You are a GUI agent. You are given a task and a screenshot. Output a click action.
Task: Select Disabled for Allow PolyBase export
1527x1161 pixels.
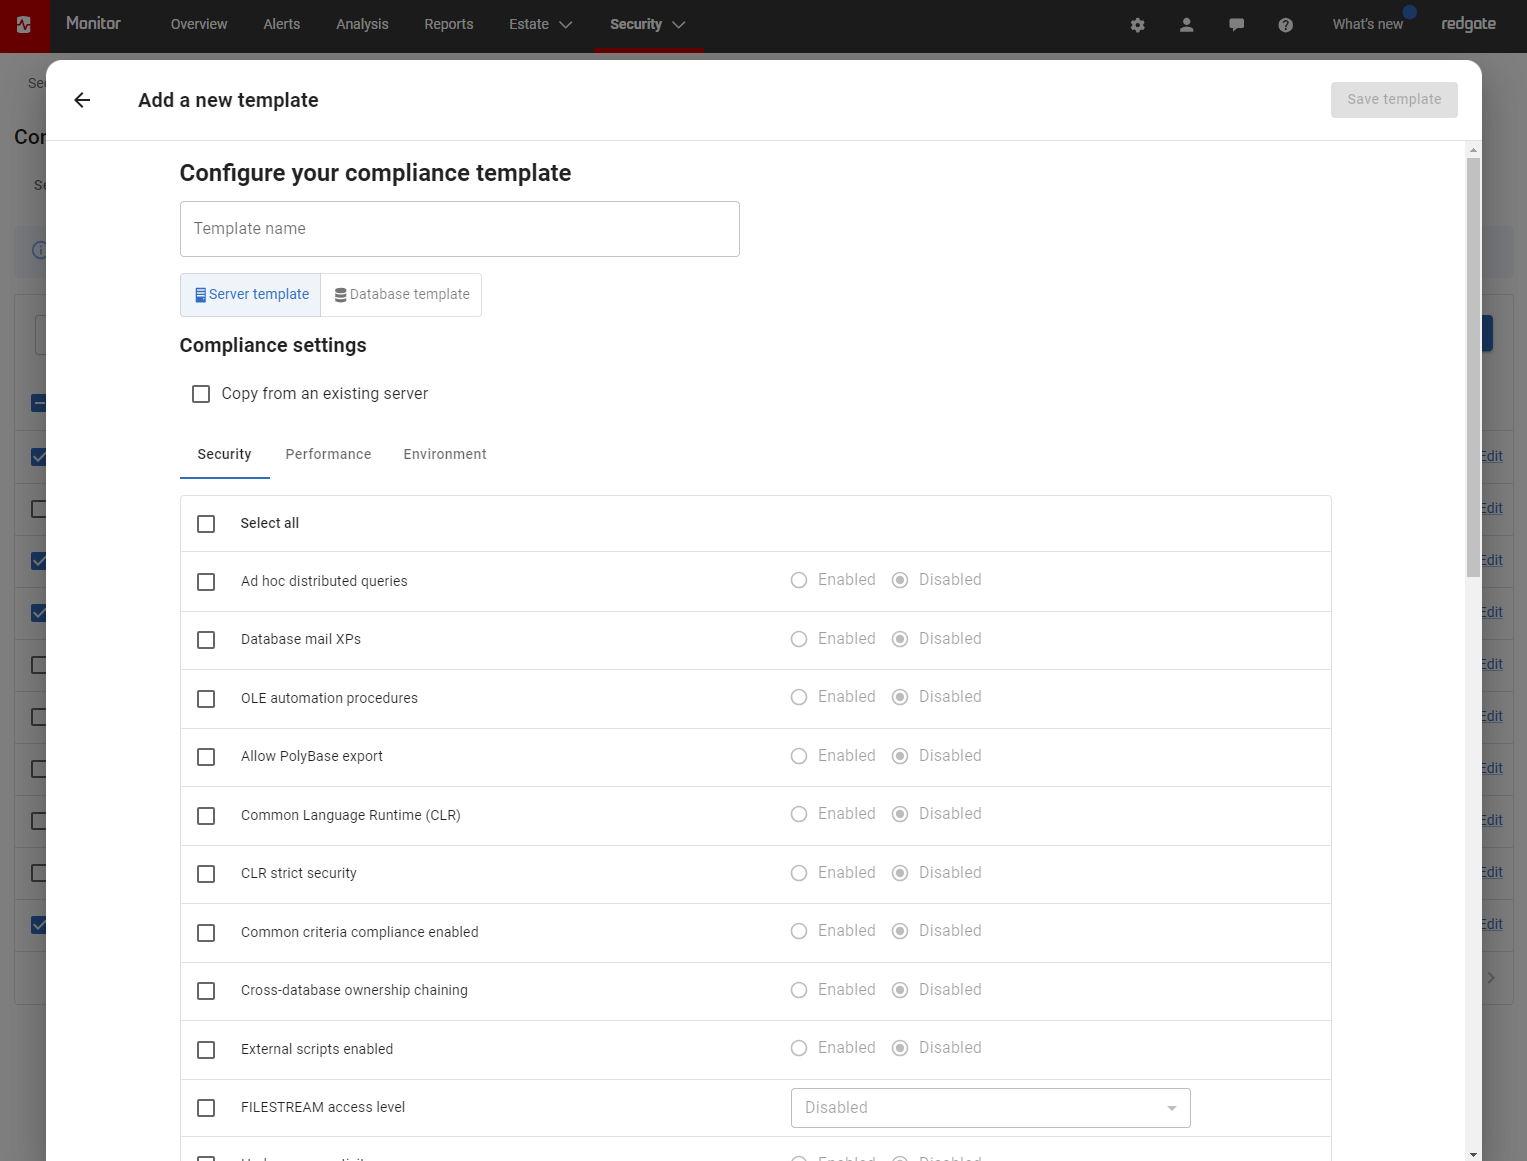[x=900, y=756]
